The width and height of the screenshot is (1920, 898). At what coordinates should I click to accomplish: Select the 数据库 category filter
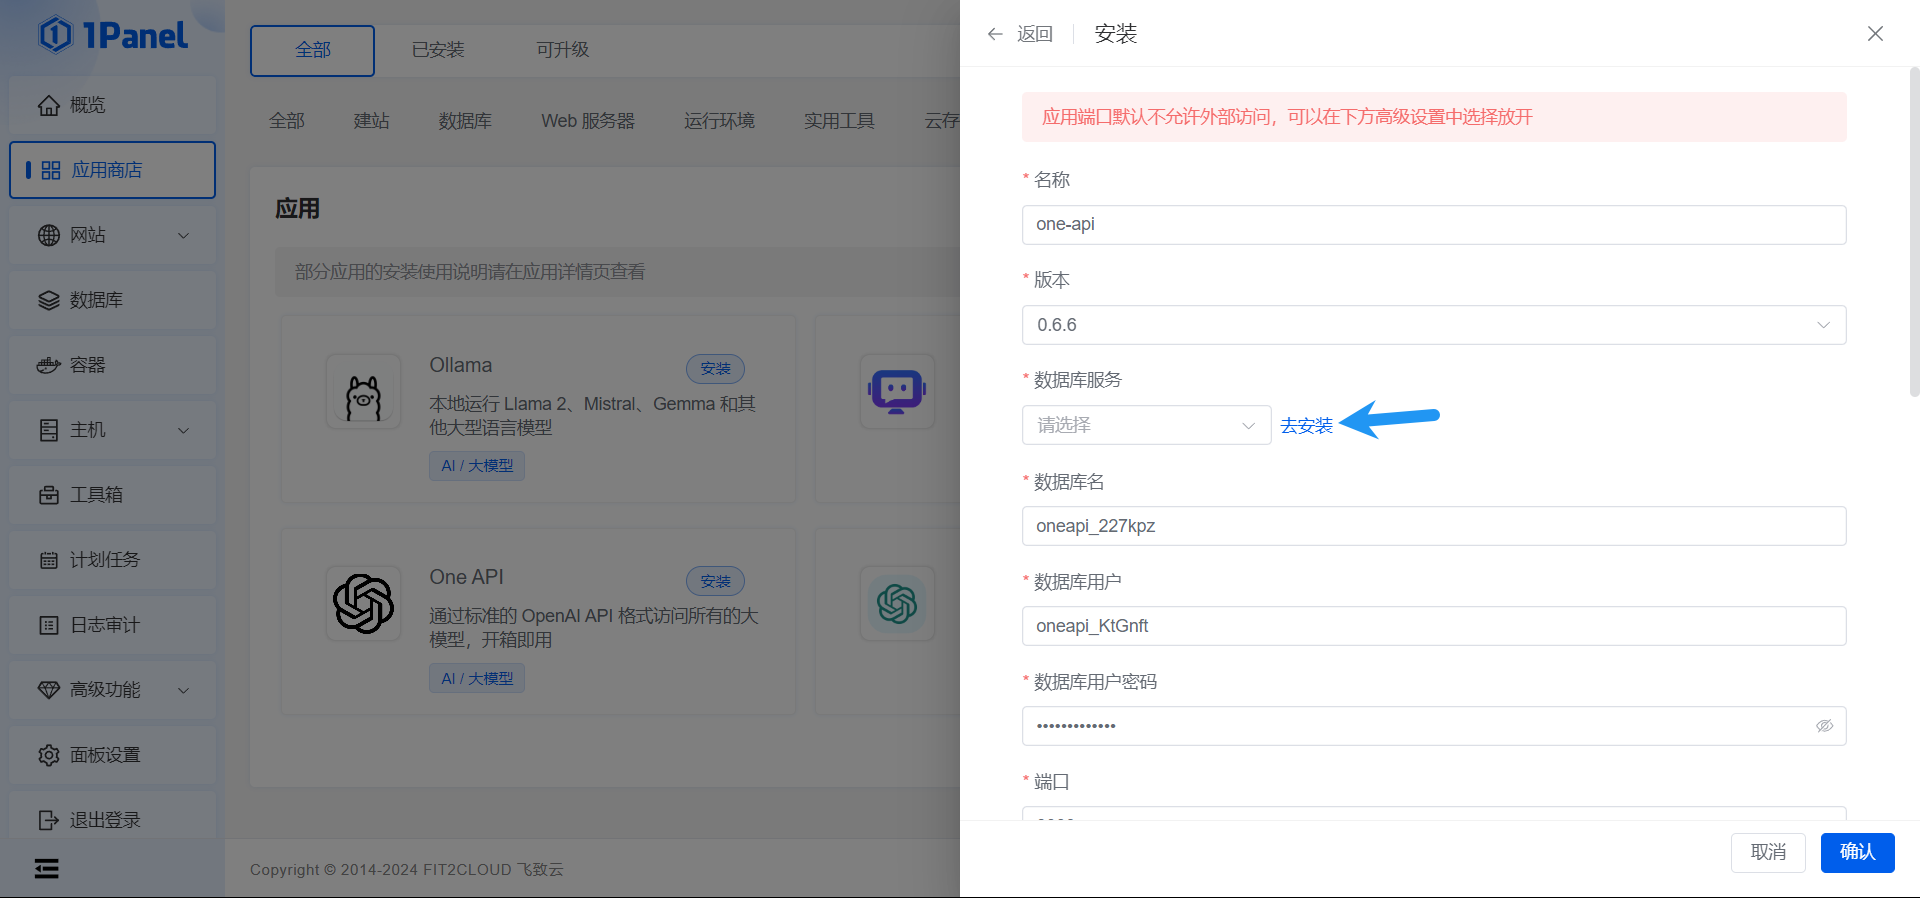(x=465, y=121)
